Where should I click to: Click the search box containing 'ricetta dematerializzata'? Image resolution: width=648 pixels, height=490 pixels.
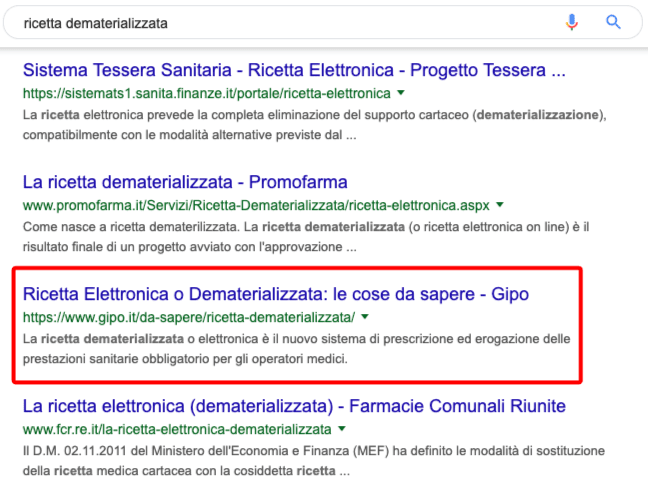pyautogui.click(x=280, y=22)
